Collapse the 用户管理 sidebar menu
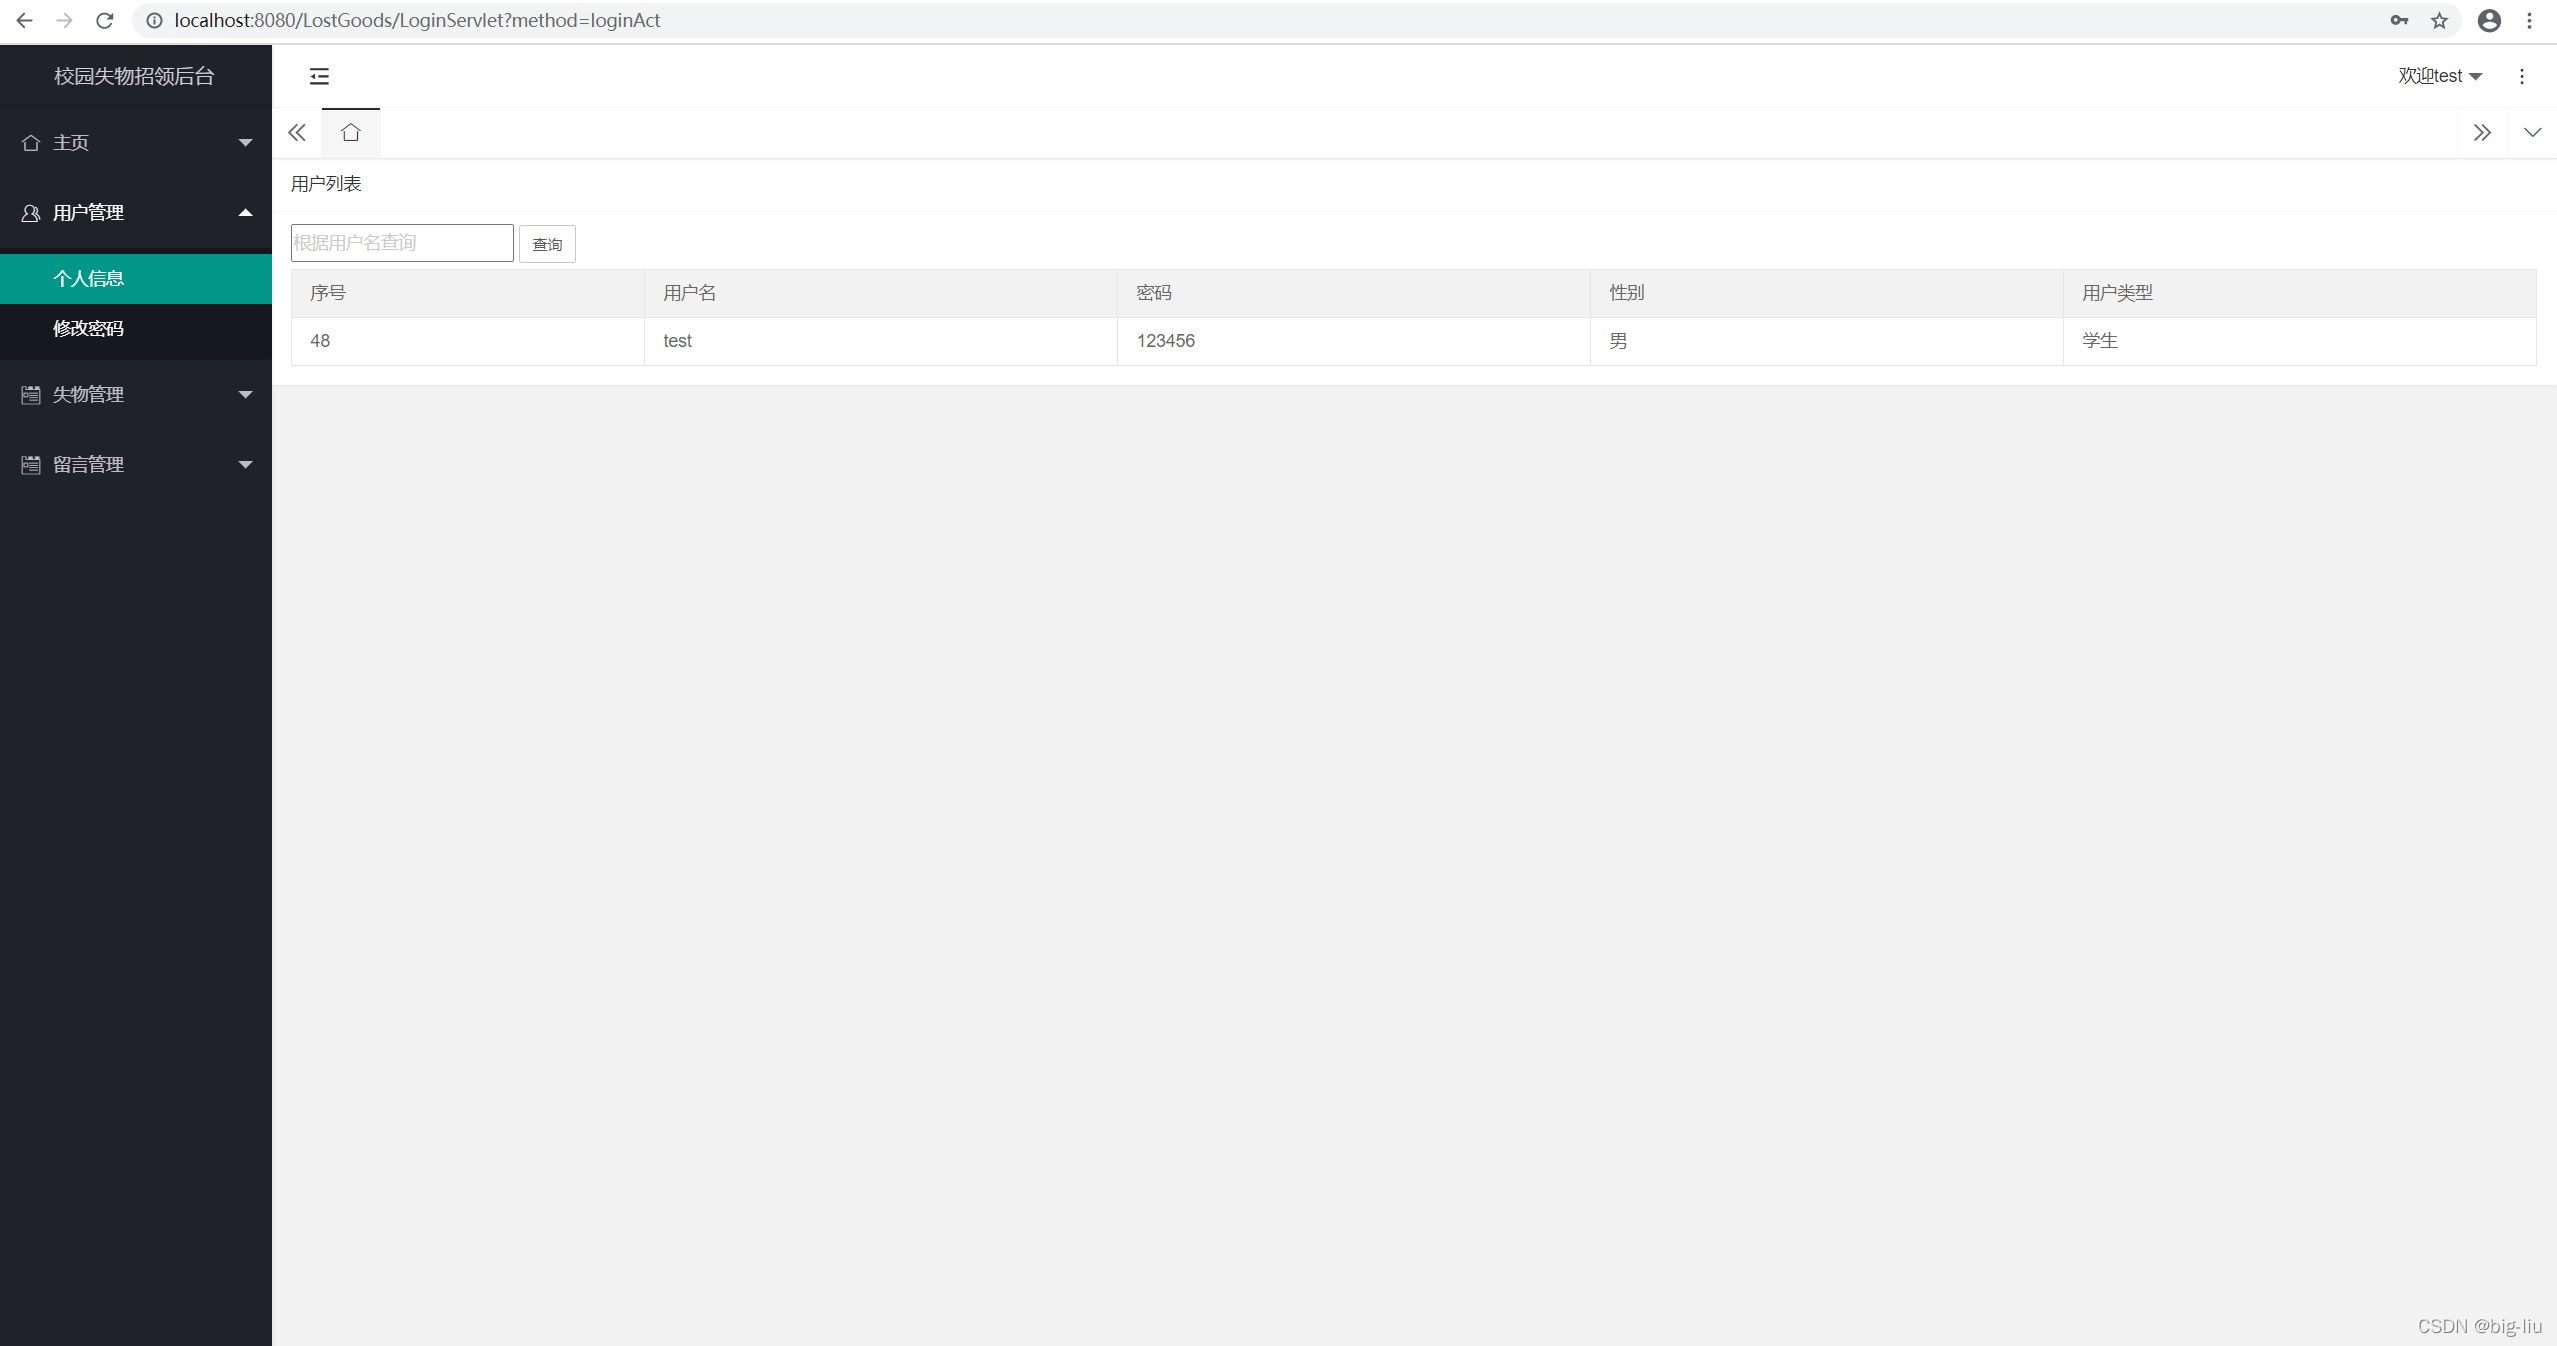This screenshot has width=2557, height=1346. pyautogui.click(x=136, y=213)
